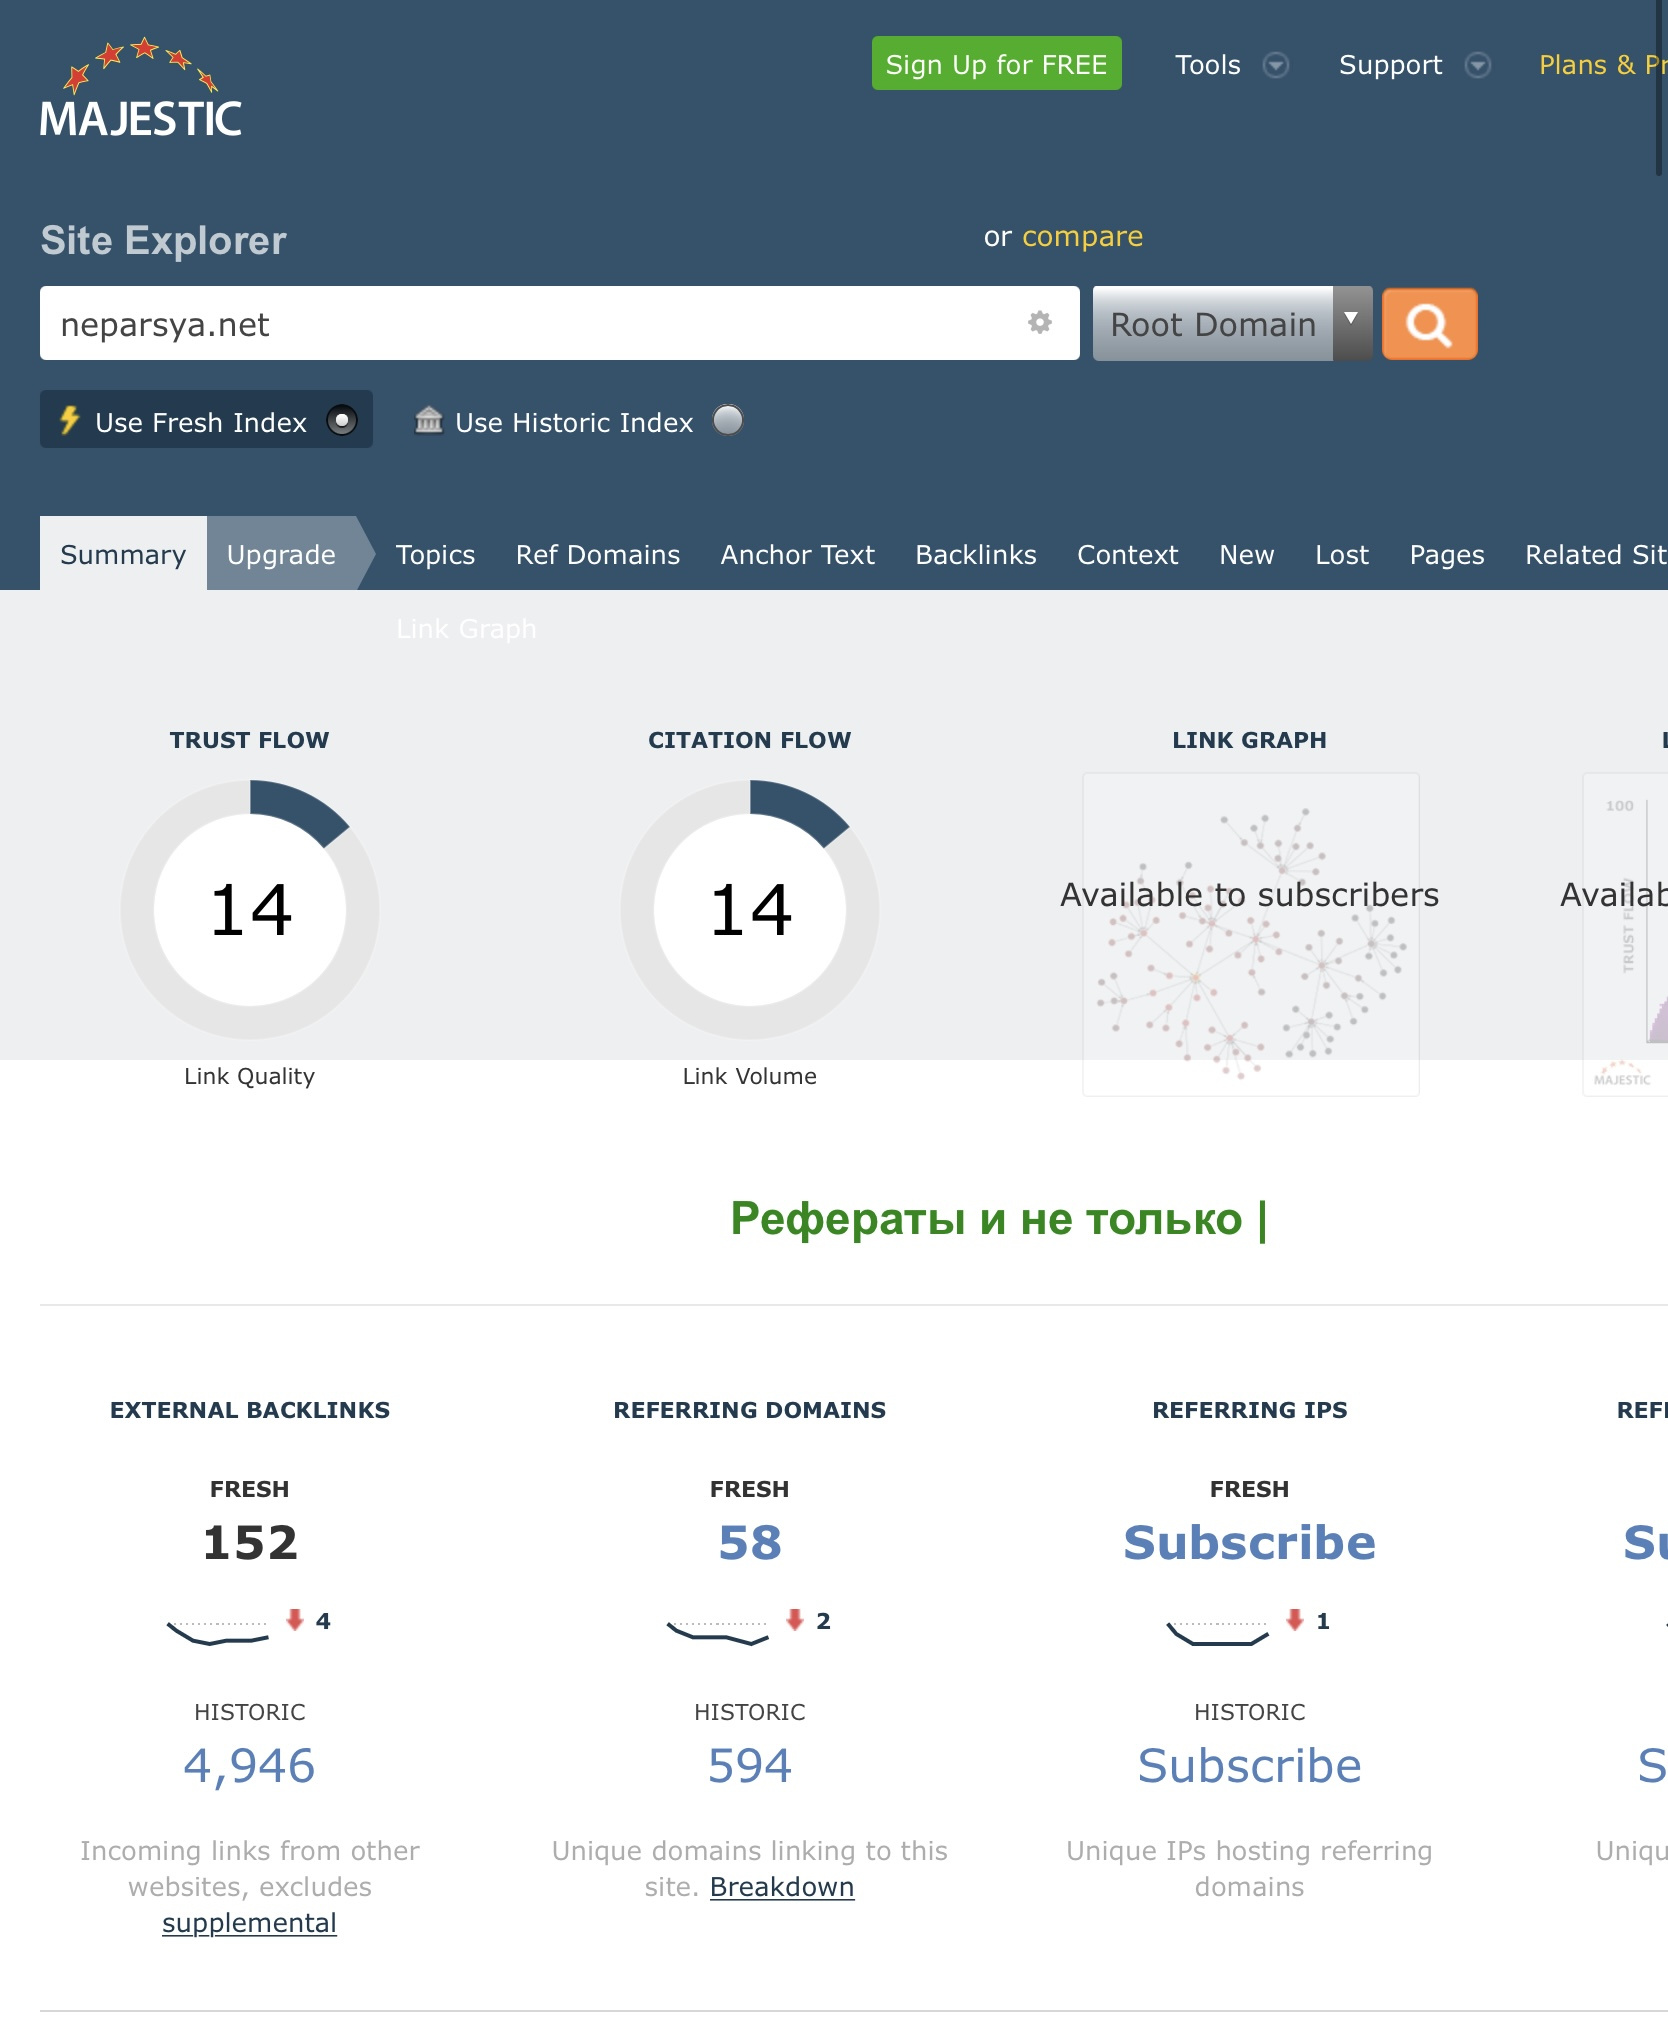This screenshot has height=2037, width=1668.
Task: Click the Citation Flow gauge showing 14
Action: tap(750, 909)
